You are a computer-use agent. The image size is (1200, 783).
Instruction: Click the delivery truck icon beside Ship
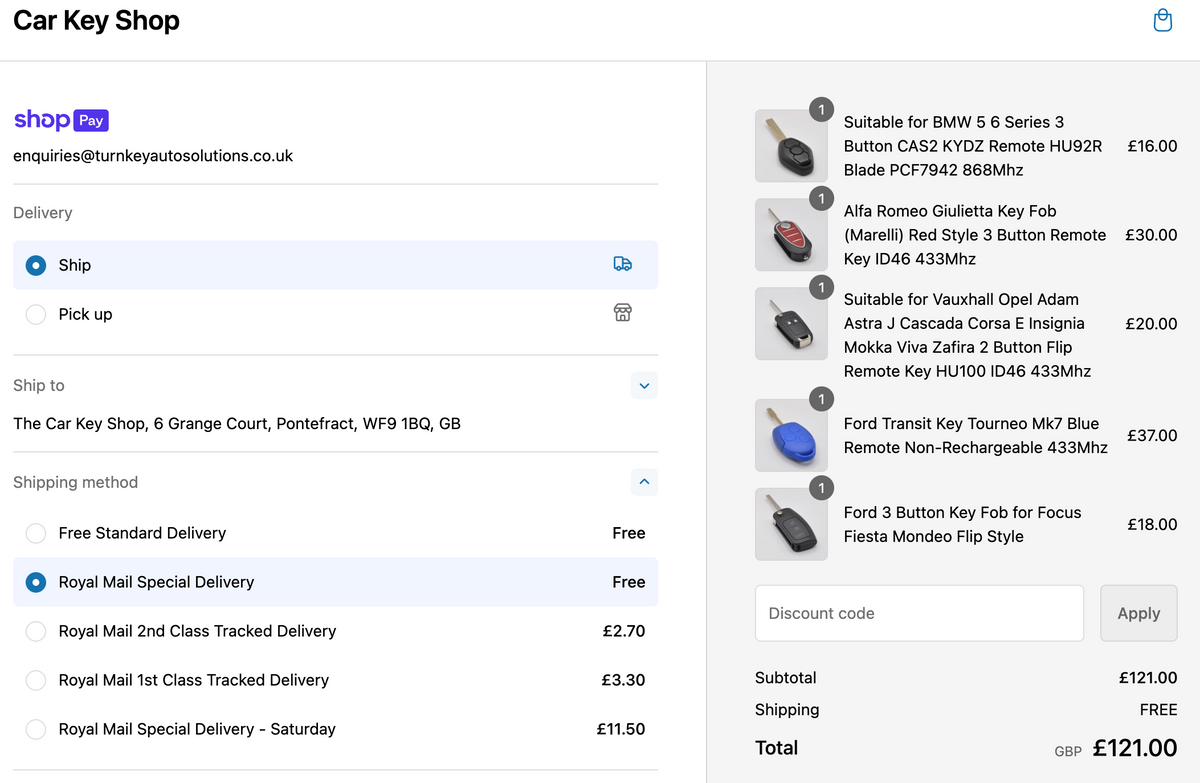coord(622,264)
